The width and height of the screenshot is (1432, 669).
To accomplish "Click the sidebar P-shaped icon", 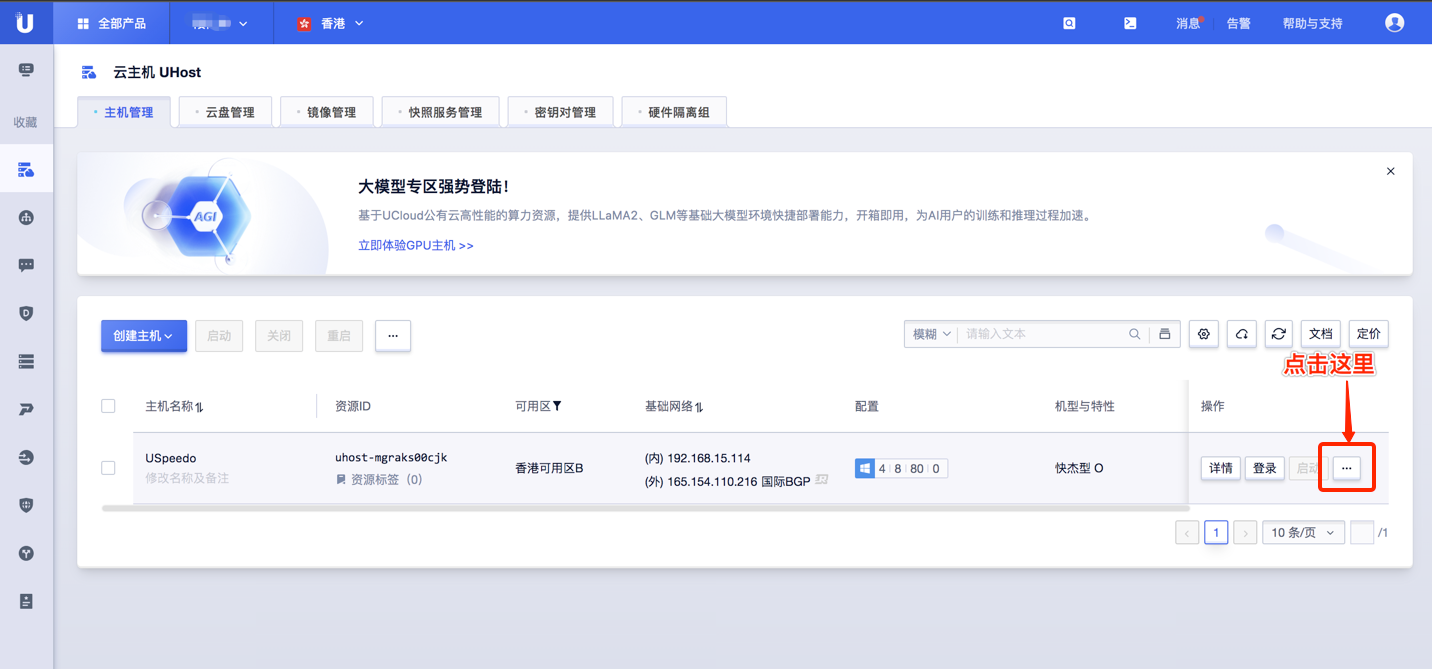I will click(x=26, y=409).
